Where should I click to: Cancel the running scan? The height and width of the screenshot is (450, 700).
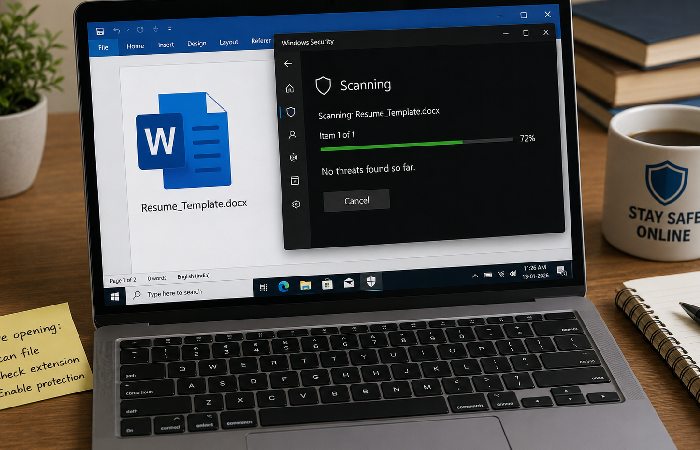(357, 200)
